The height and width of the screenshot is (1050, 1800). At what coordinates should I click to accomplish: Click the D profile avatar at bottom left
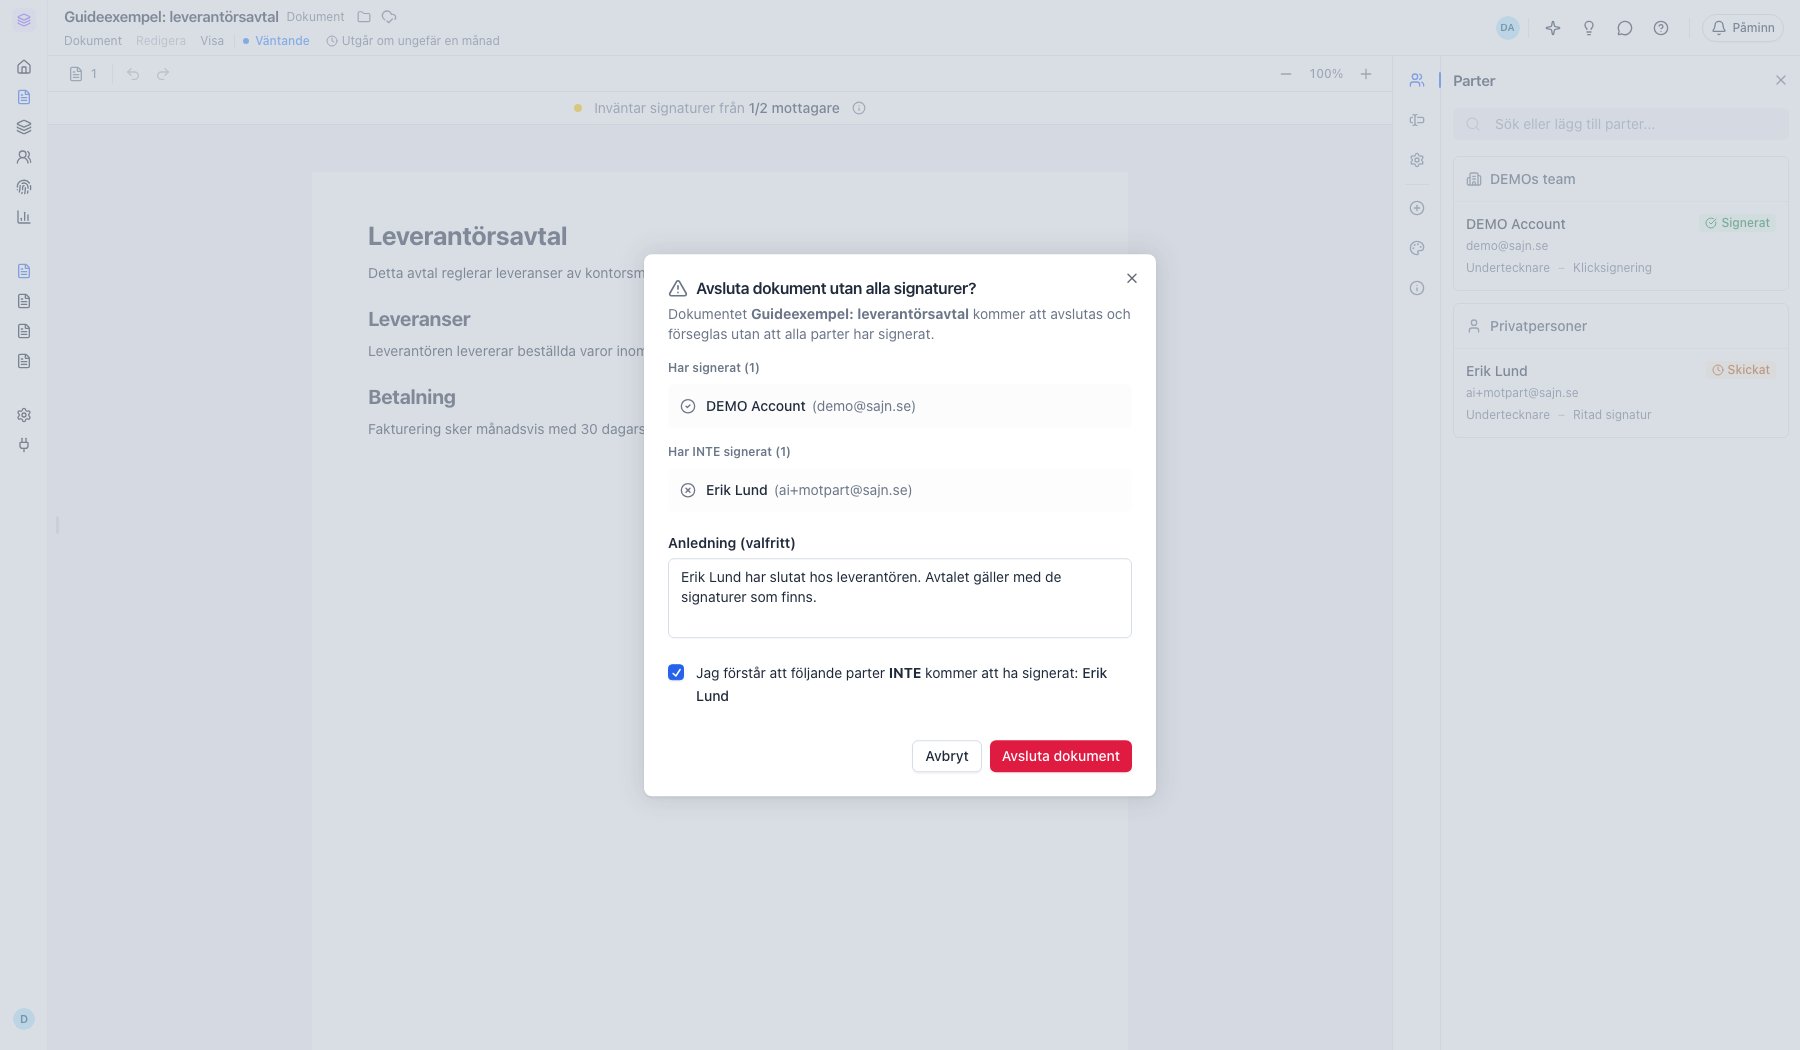click(x=24, y=1019)
